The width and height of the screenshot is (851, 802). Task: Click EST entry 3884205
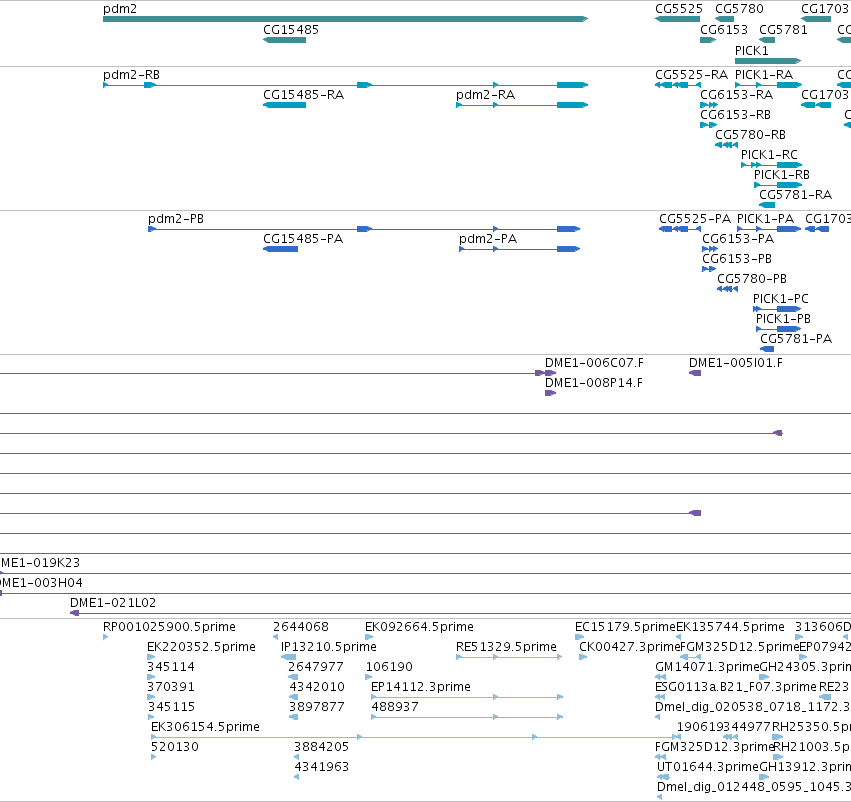pyautogui.click(x=296, y=757)
